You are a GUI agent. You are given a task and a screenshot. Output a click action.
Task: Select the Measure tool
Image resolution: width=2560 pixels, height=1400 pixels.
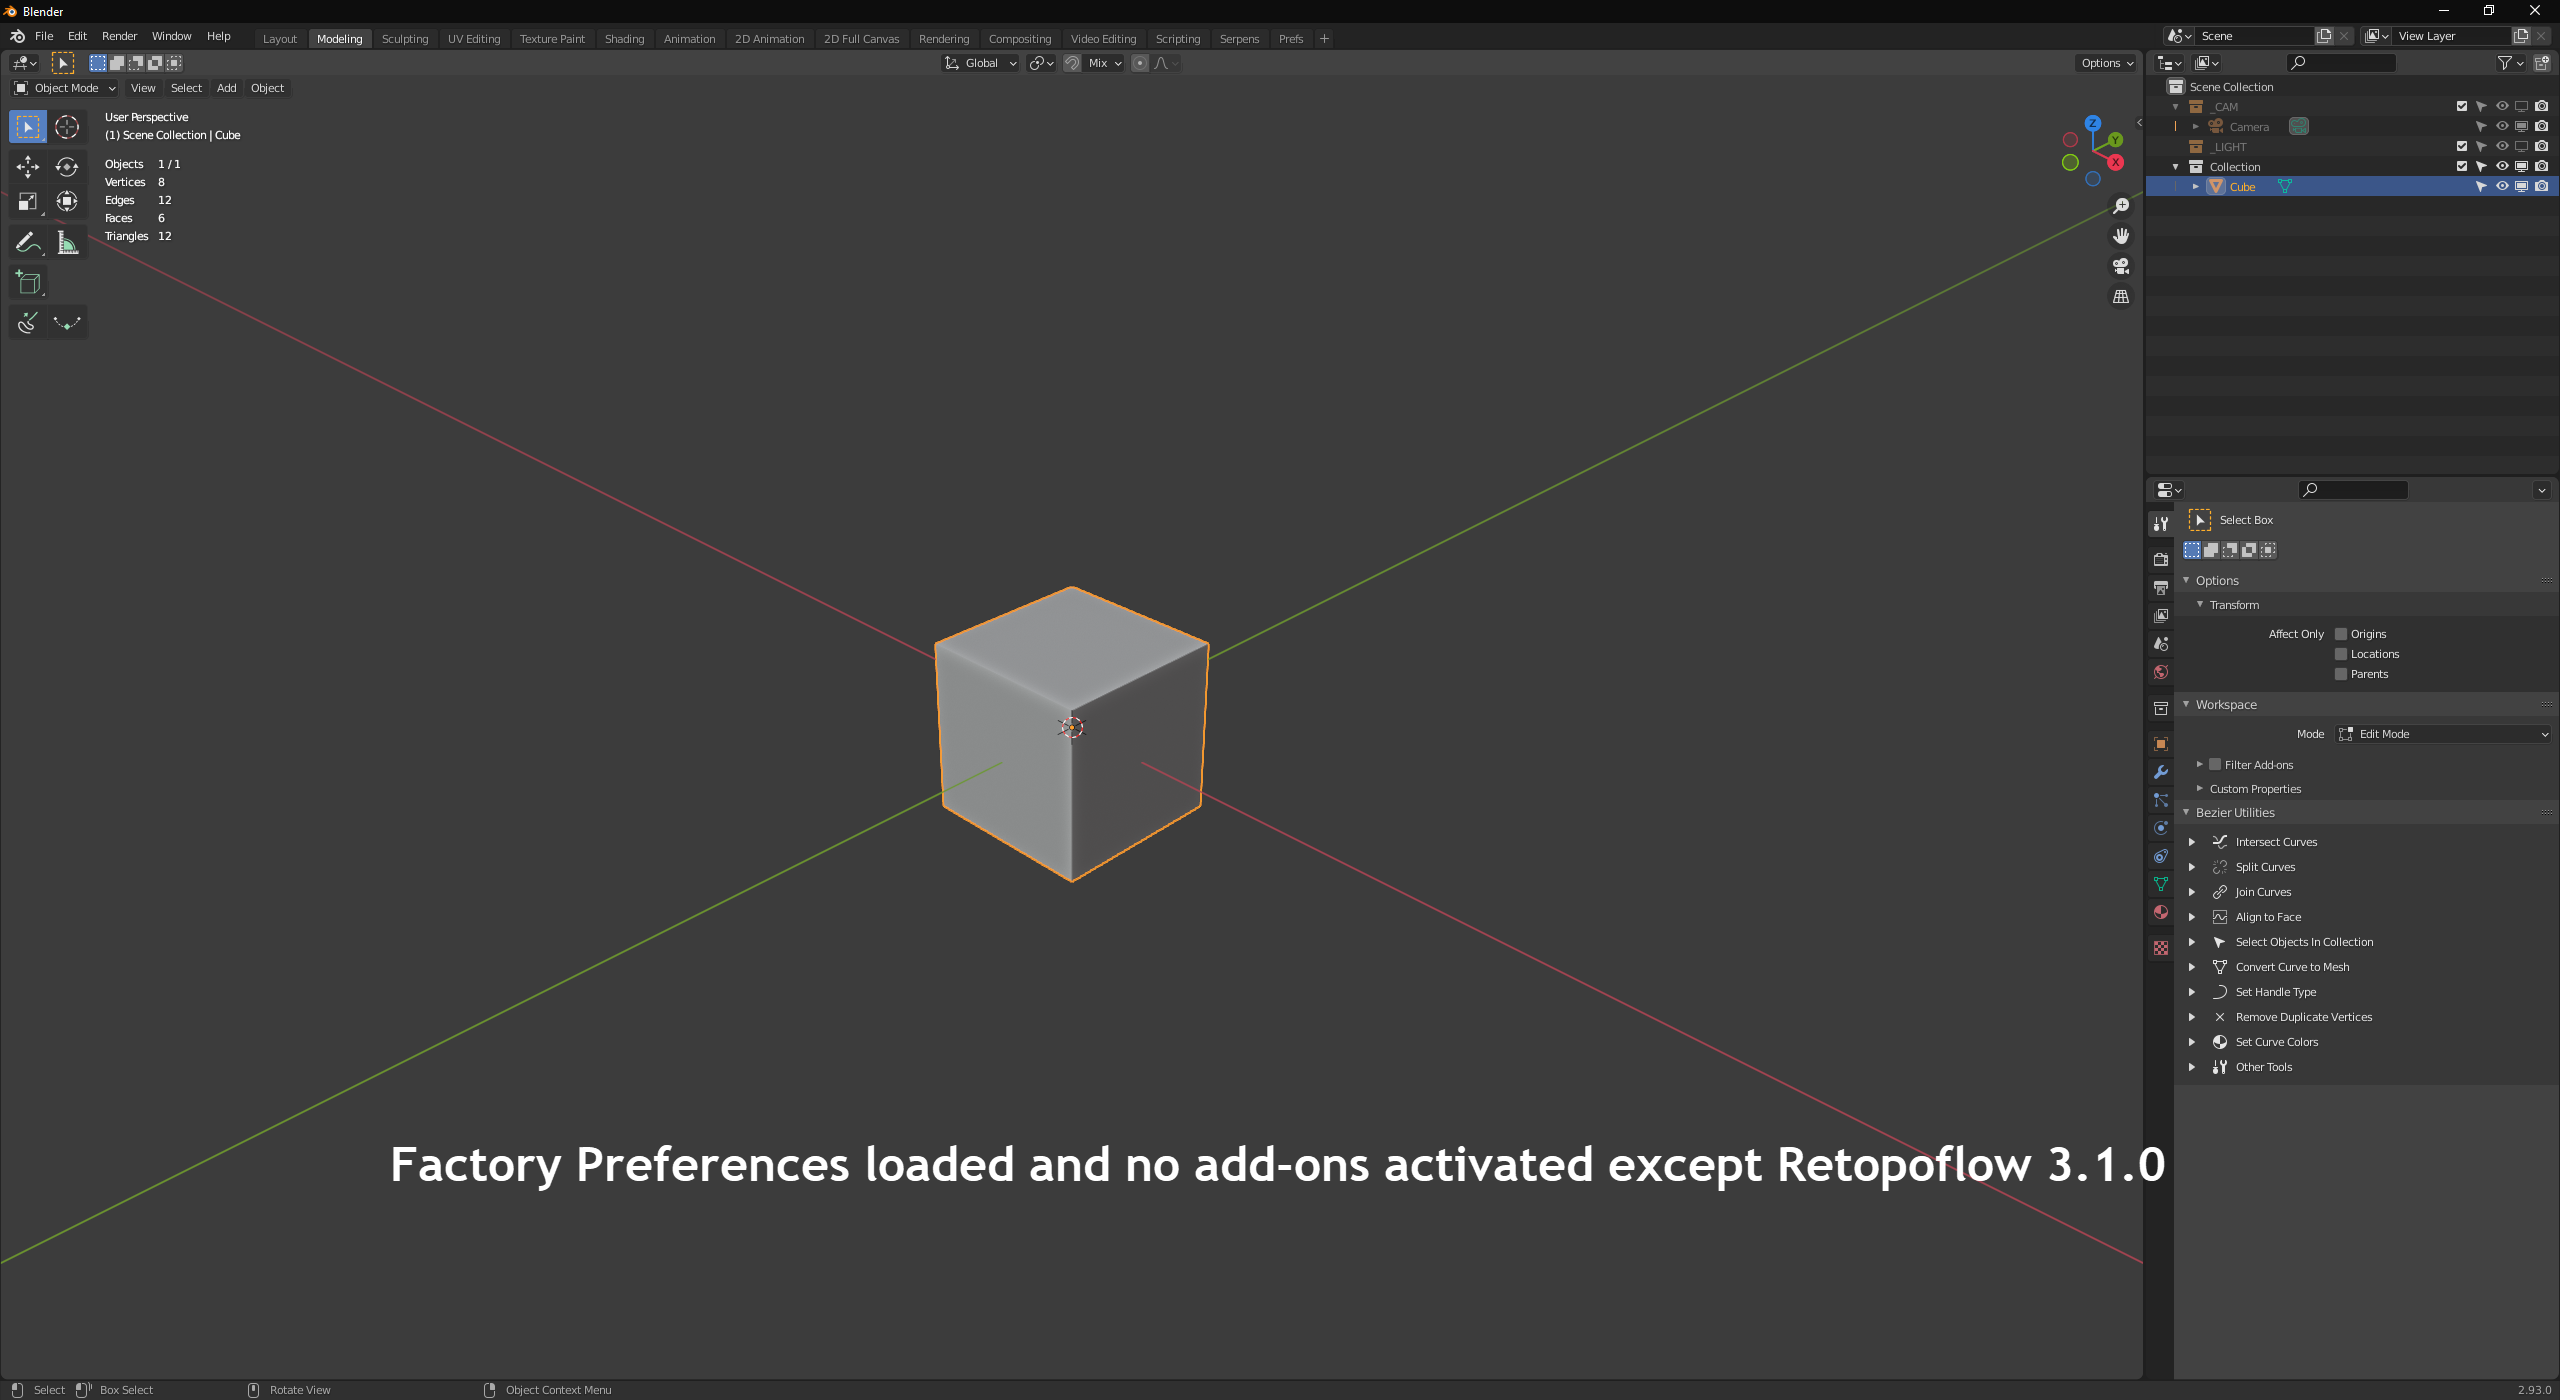[x=67, y=241]
